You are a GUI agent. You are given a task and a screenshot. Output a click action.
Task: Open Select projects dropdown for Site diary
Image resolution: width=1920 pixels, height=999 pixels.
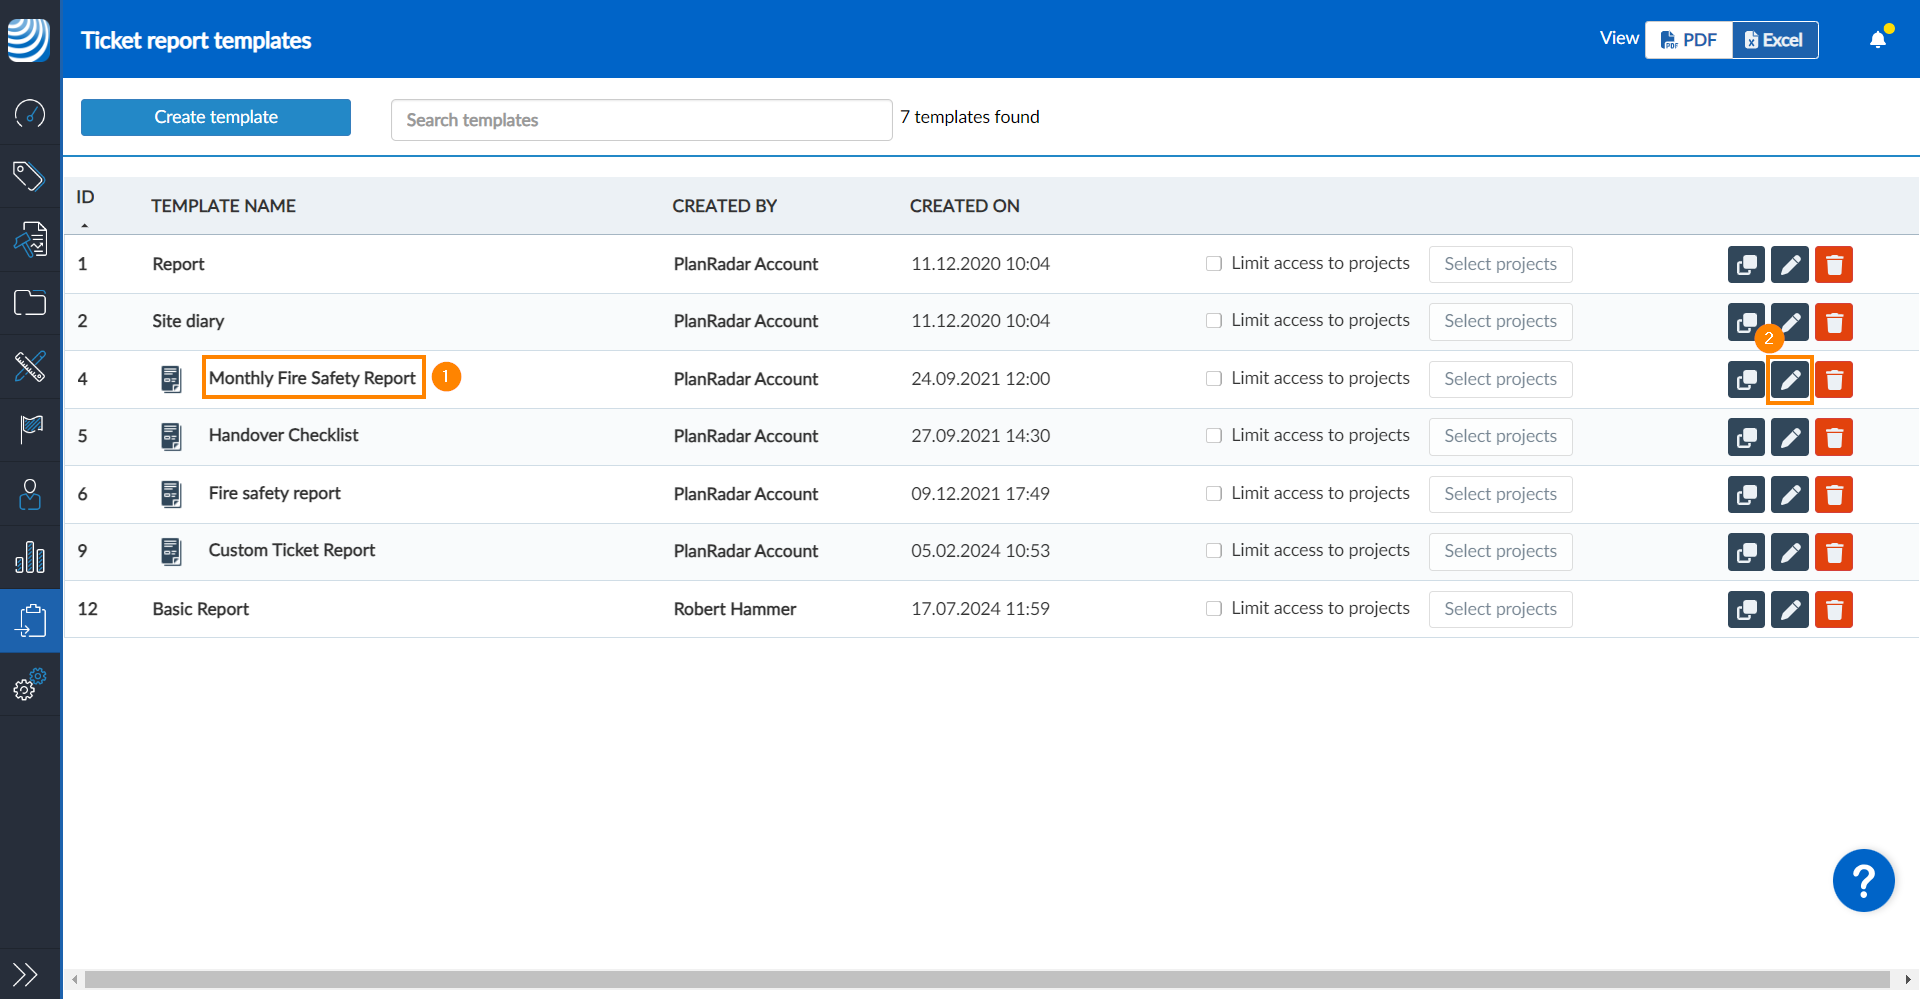point(1499,322)
